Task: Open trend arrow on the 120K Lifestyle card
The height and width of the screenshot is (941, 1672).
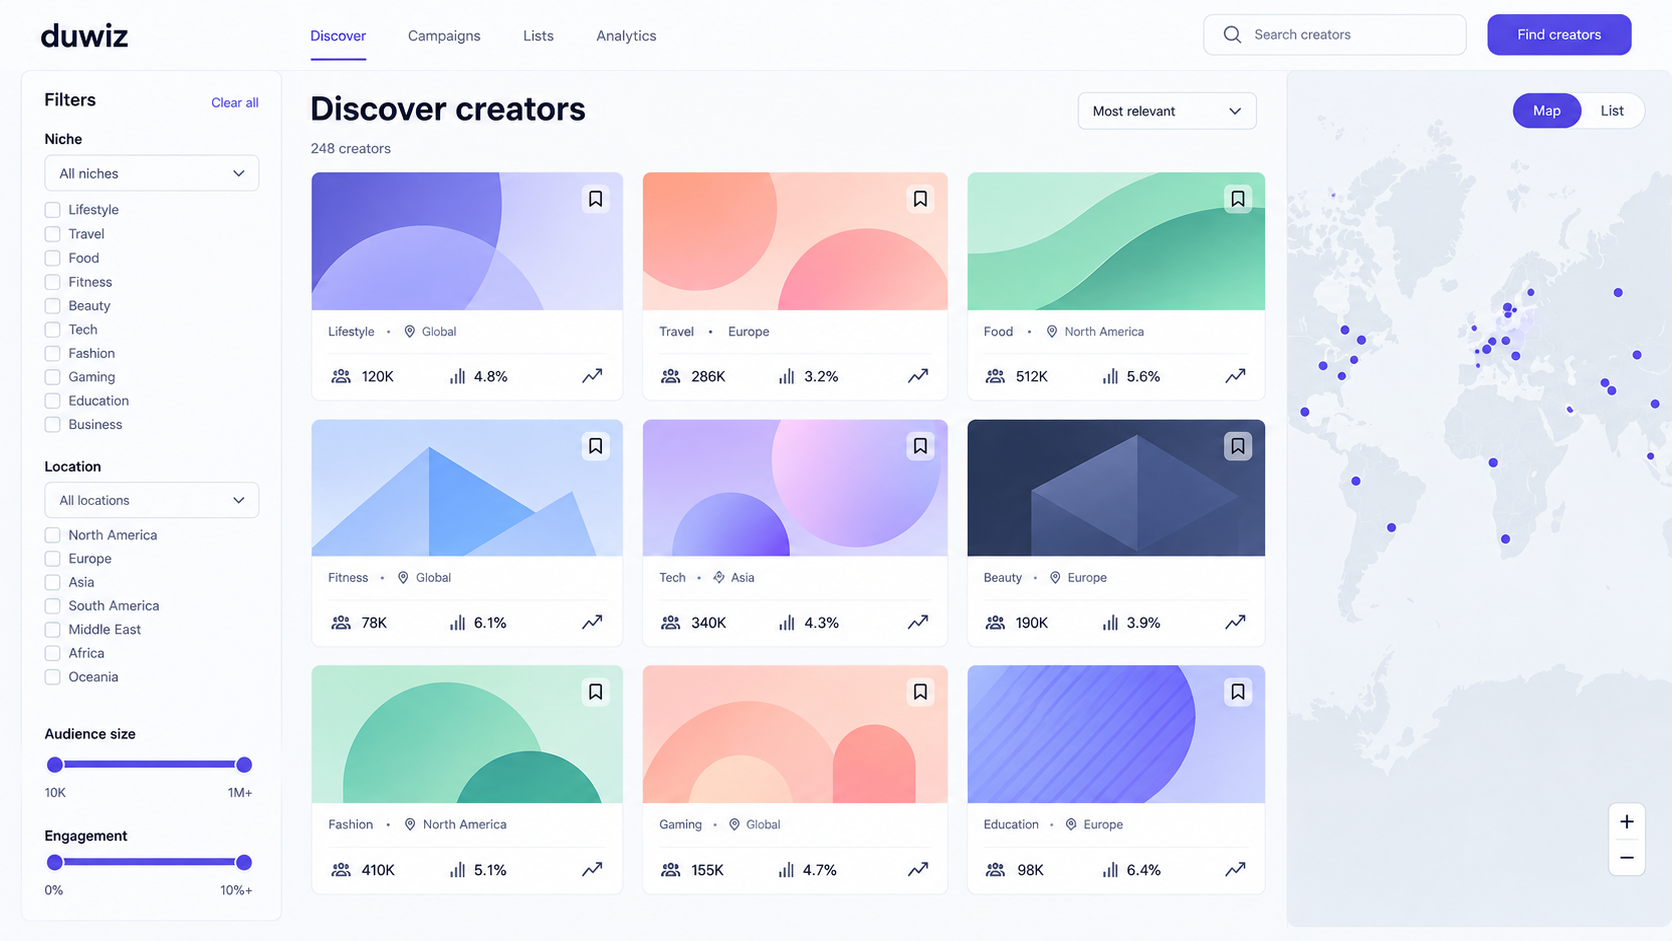Action: pyautogui.click(x=592, y=376)
